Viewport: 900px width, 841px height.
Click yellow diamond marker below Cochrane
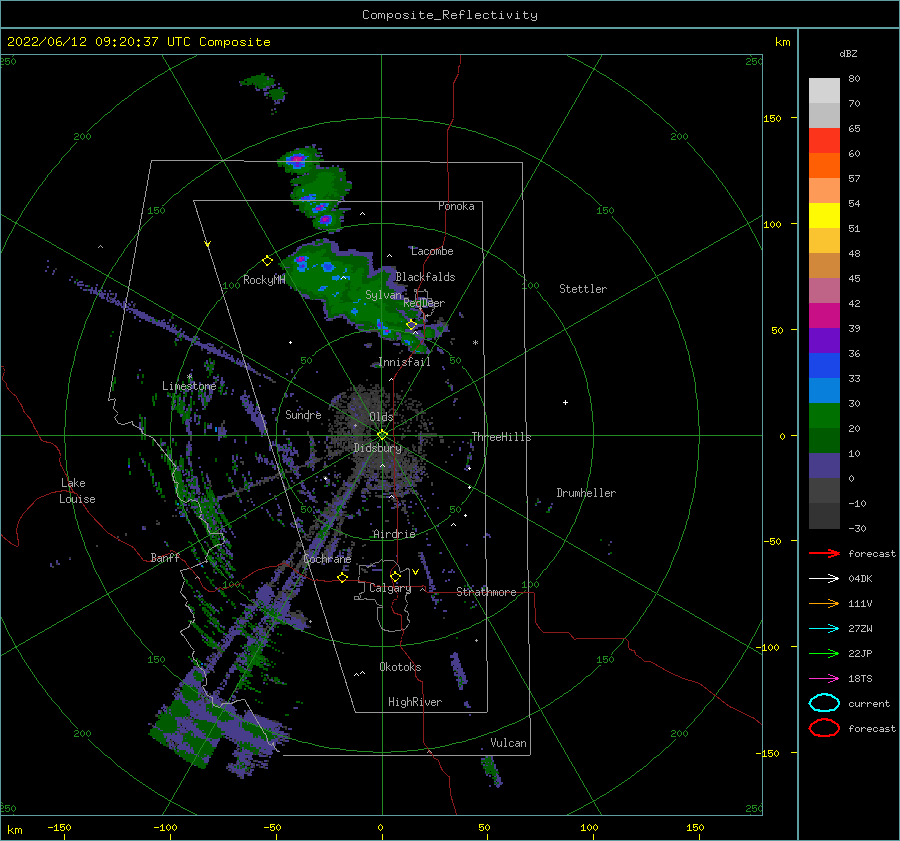343,577
